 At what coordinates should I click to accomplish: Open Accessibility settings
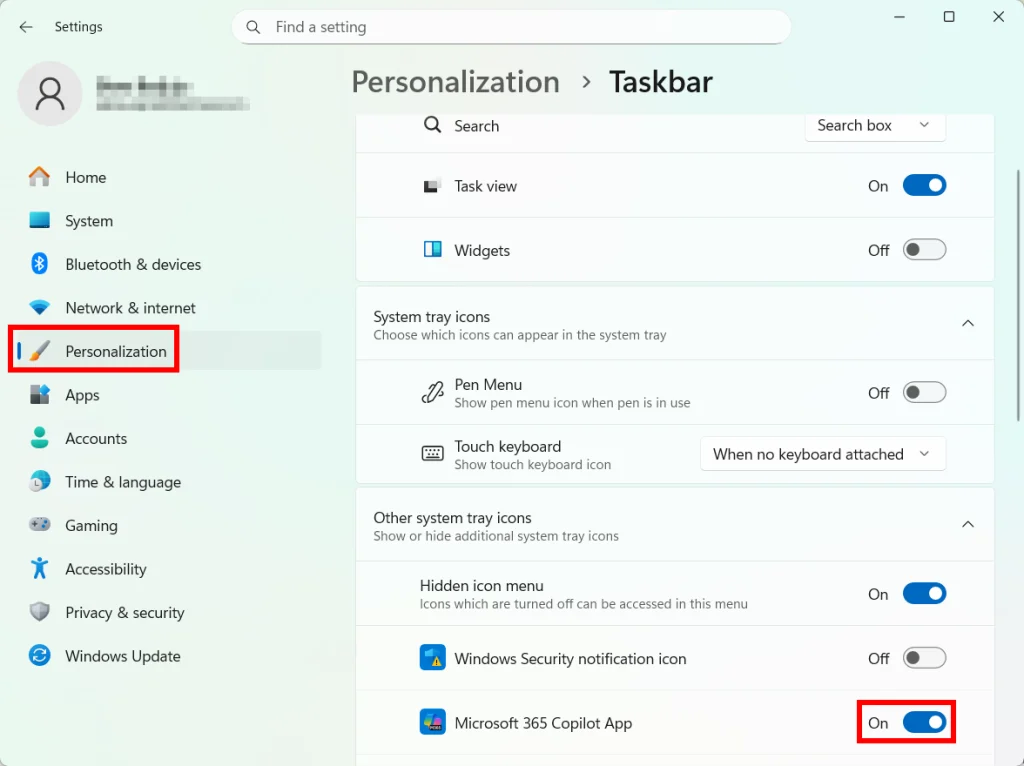click(104, 568)
